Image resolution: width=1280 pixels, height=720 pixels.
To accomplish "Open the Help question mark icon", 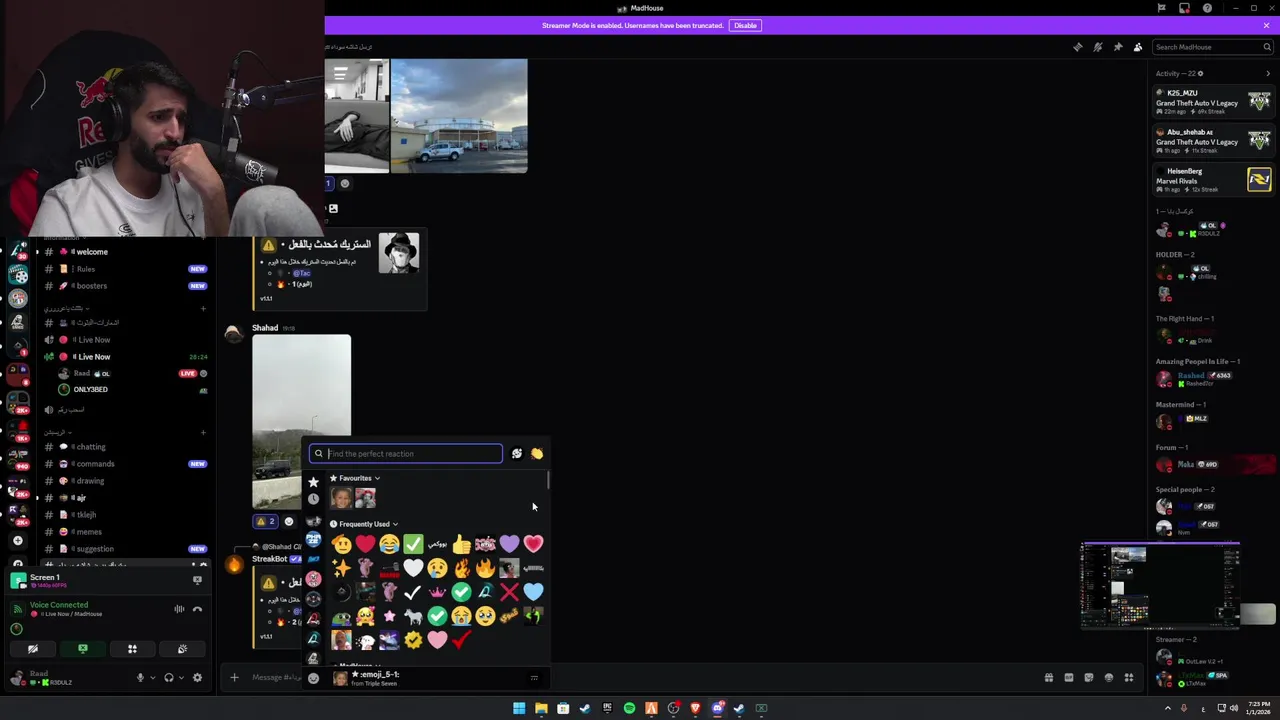I will (1207, 8).
